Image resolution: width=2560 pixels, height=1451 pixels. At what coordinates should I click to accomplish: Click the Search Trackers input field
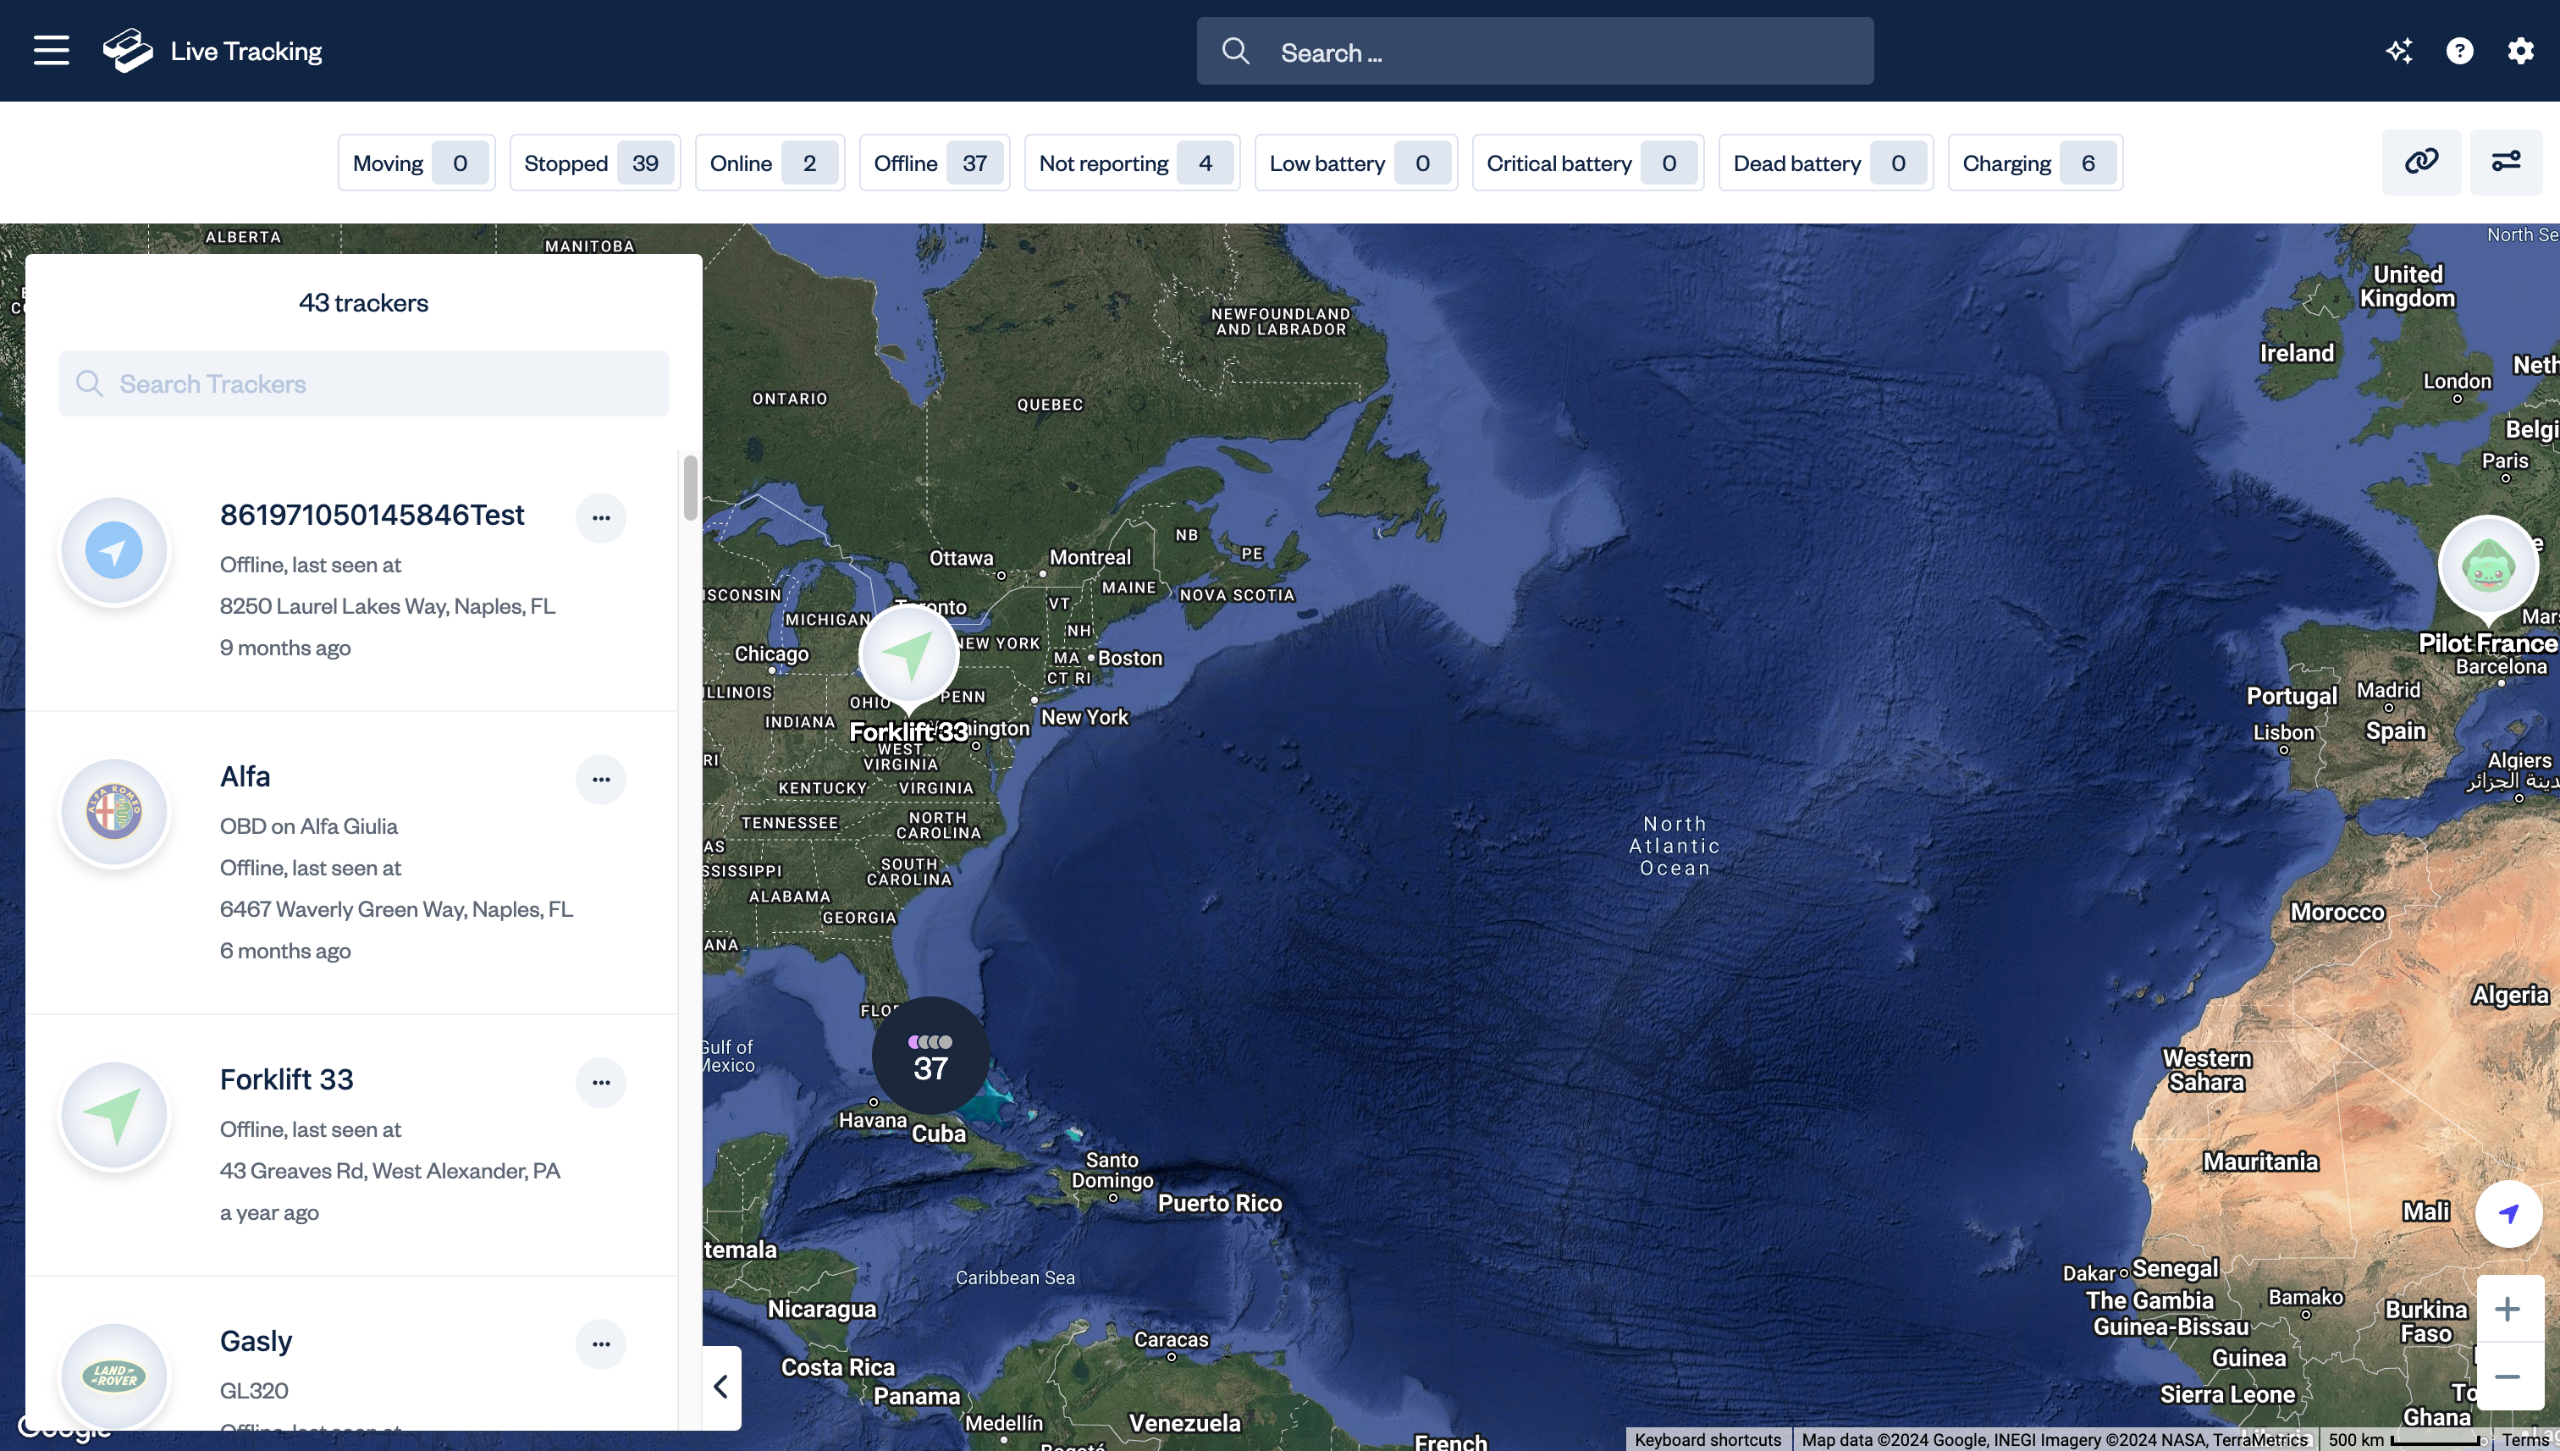coord(364,384)
